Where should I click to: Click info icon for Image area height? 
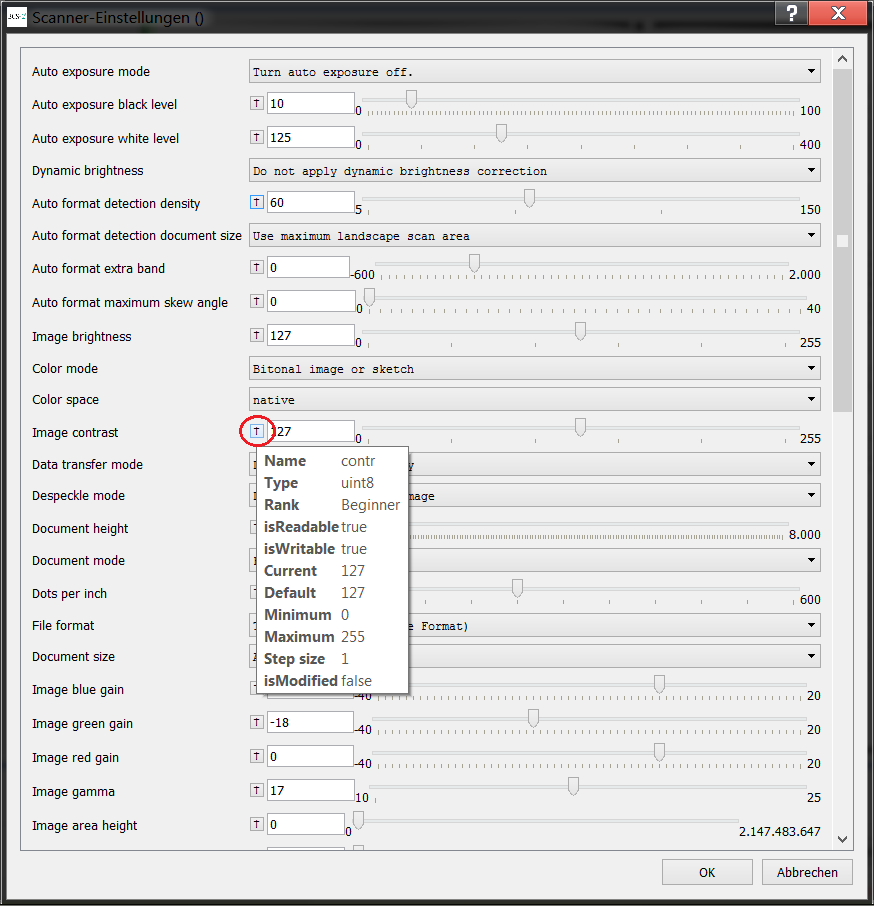click(x=256, y=825)
